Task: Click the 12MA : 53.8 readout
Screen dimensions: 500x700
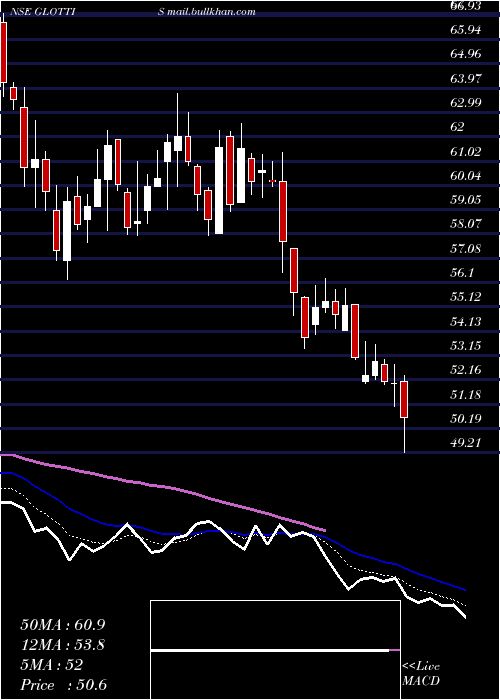Action: 62,645
